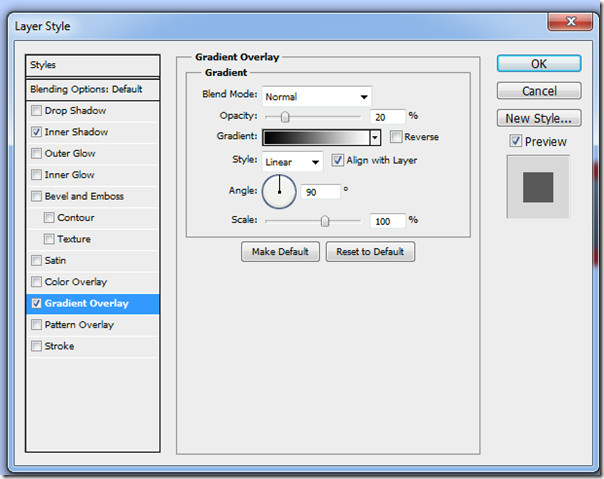Uncheck the Inner Shadow effect

[36, 132]
